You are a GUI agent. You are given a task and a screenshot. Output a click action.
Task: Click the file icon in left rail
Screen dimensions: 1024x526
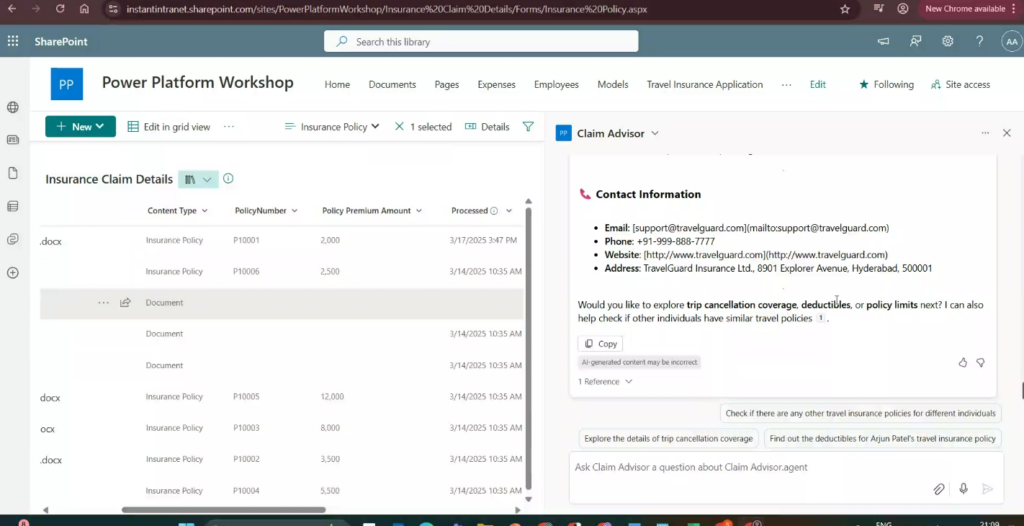pos(12,173)
